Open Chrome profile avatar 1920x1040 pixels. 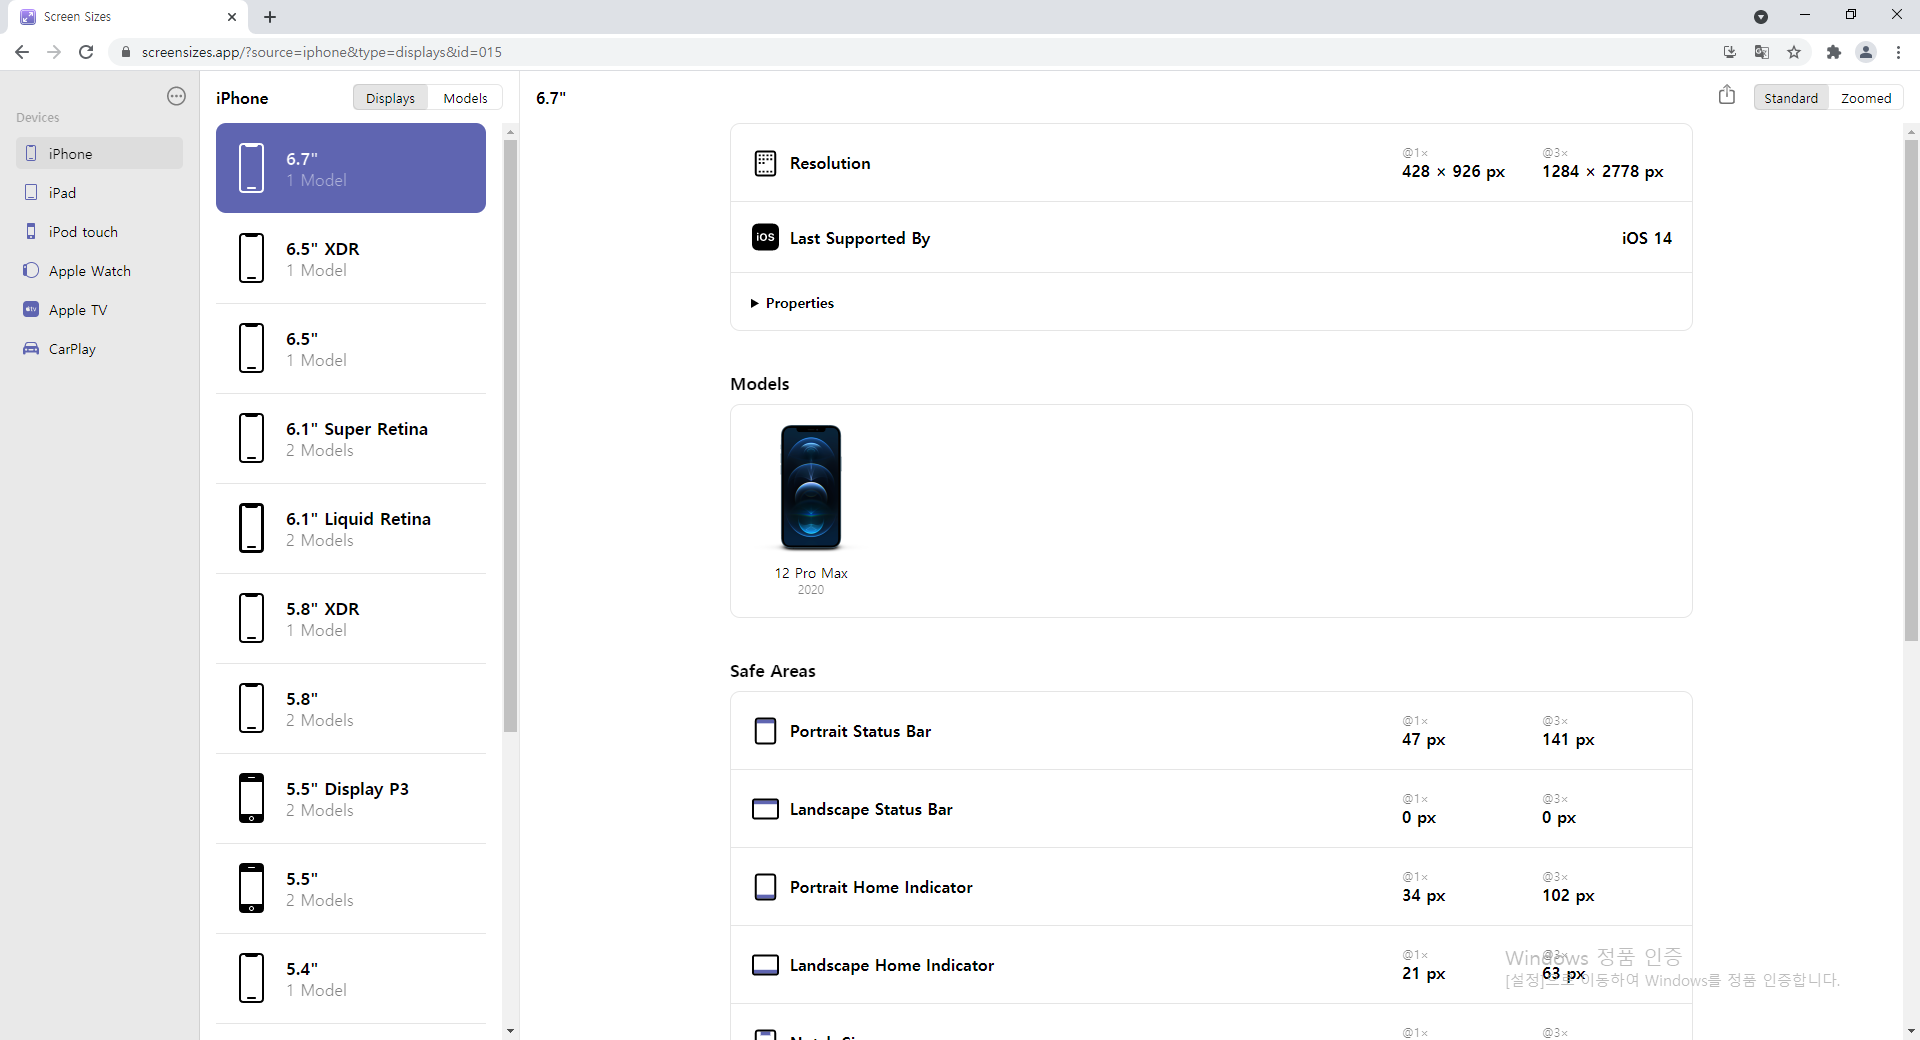coord(1866,52)
